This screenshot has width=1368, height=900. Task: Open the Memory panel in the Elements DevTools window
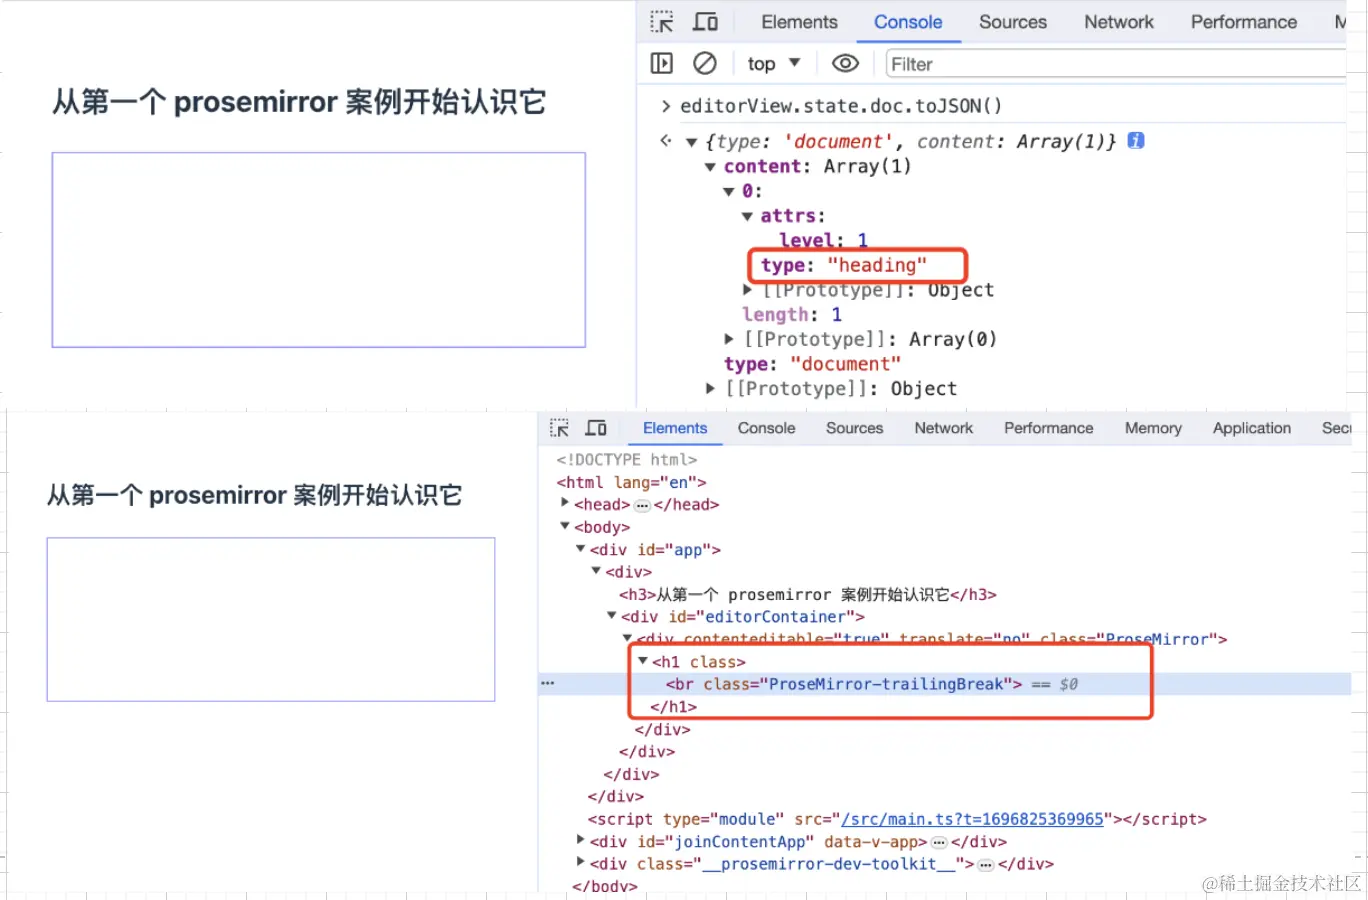click(1152, 427)
